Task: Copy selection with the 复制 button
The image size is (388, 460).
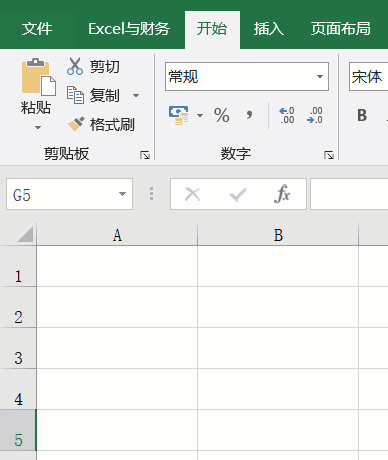Action: coord(93,95)
